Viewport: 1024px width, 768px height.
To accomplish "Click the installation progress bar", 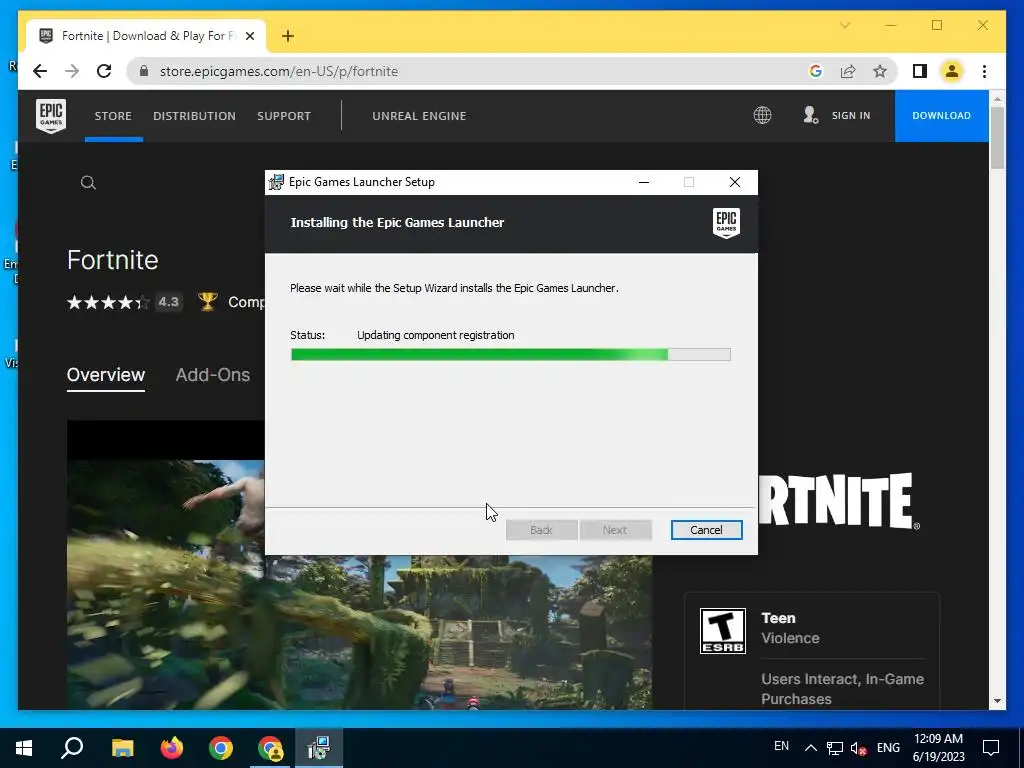I will [x=511, y=355].
